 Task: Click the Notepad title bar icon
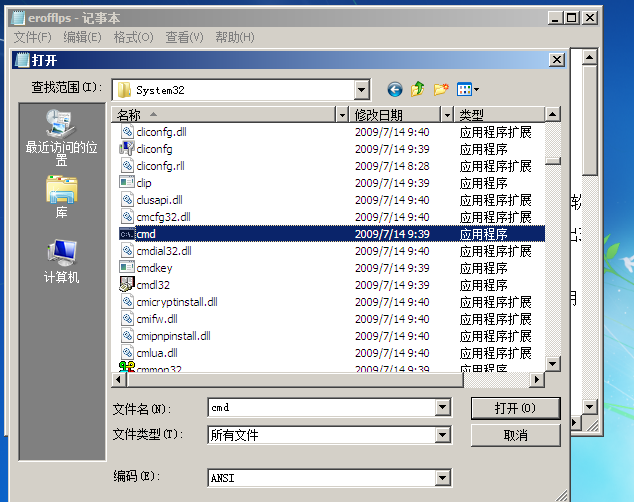pyautogui.click(x=18, y=18)
